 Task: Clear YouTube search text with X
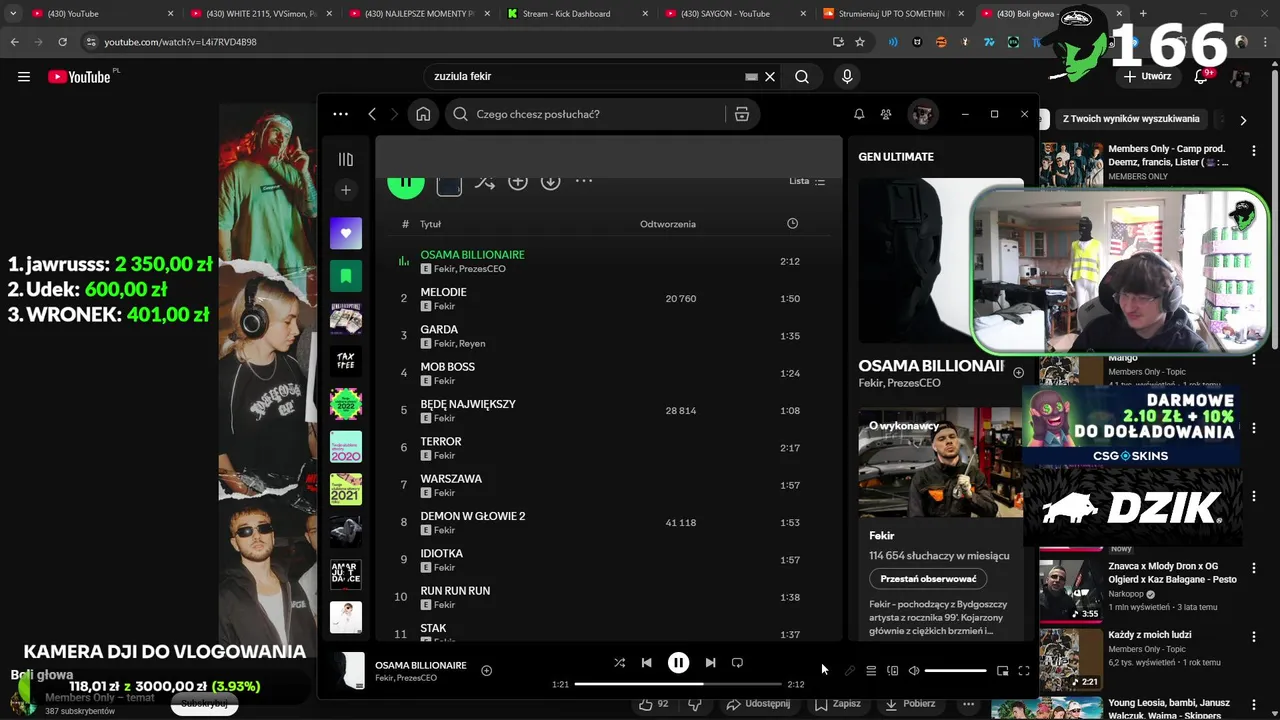click(x=770, y=76)
